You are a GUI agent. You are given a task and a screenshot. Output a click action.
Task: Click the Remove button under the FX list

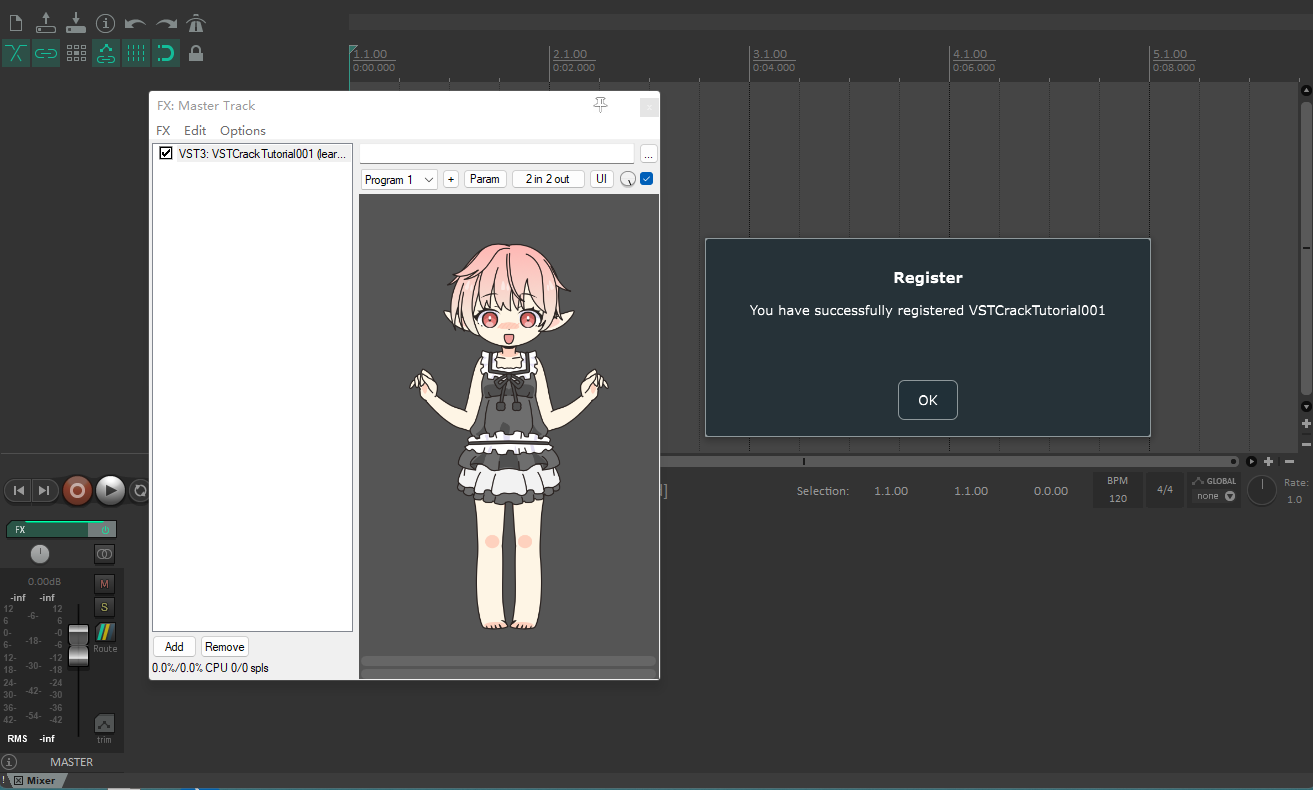tap(225, 647)
